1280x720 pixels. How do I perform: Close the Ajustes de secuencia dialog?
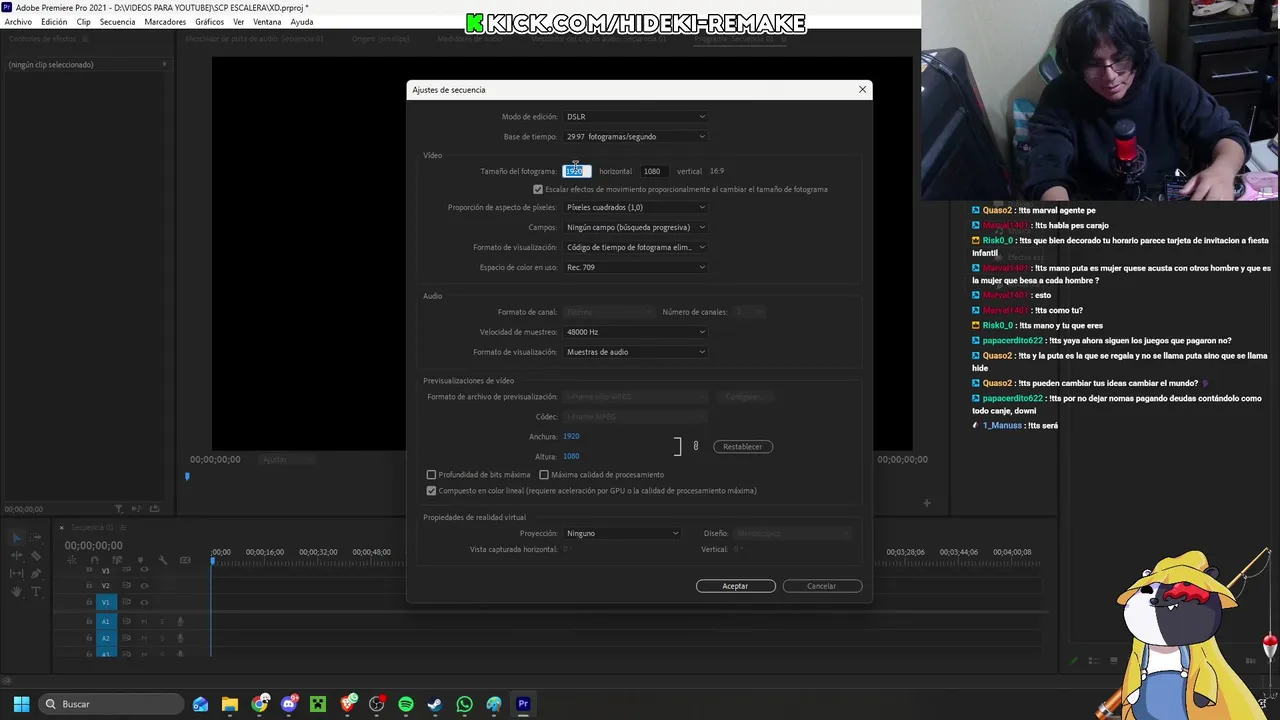862,90
